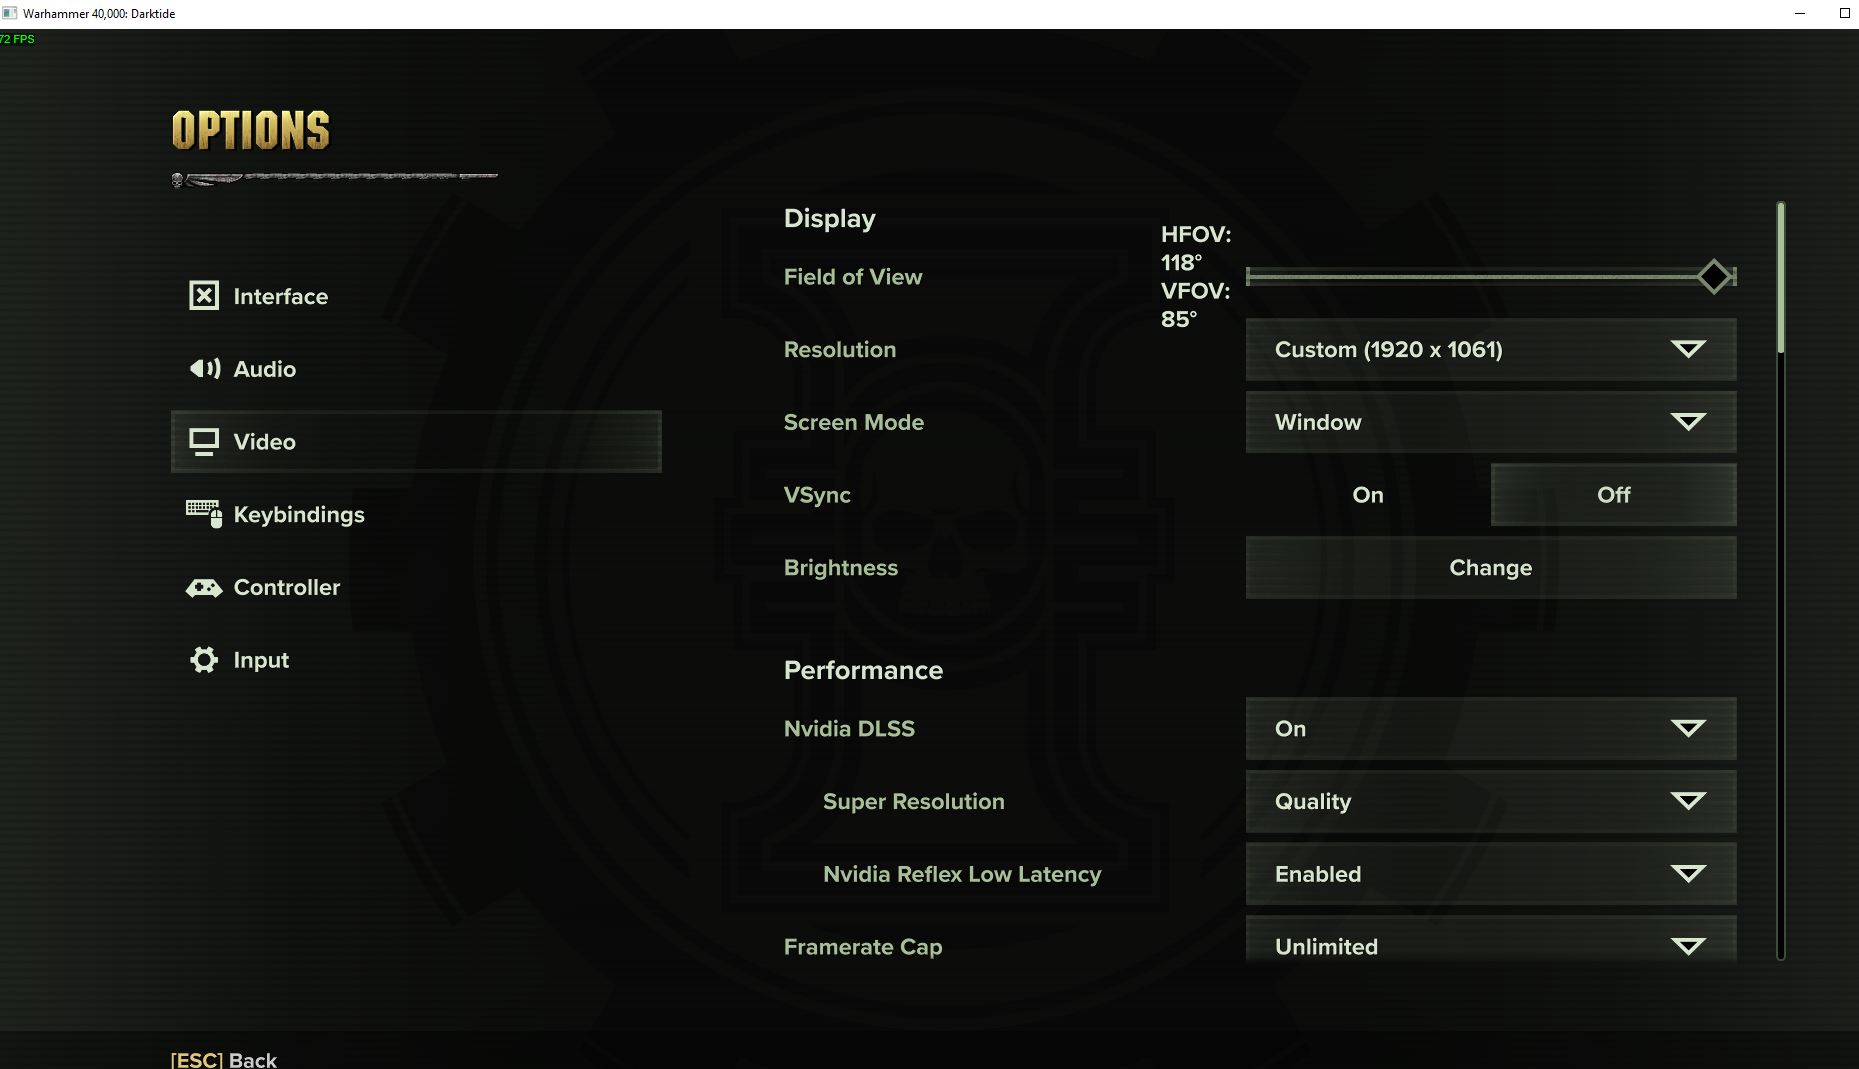Click the Interface crossed-box icon
Viewport: 1859px width, 1069px height.
coord(204,296)
